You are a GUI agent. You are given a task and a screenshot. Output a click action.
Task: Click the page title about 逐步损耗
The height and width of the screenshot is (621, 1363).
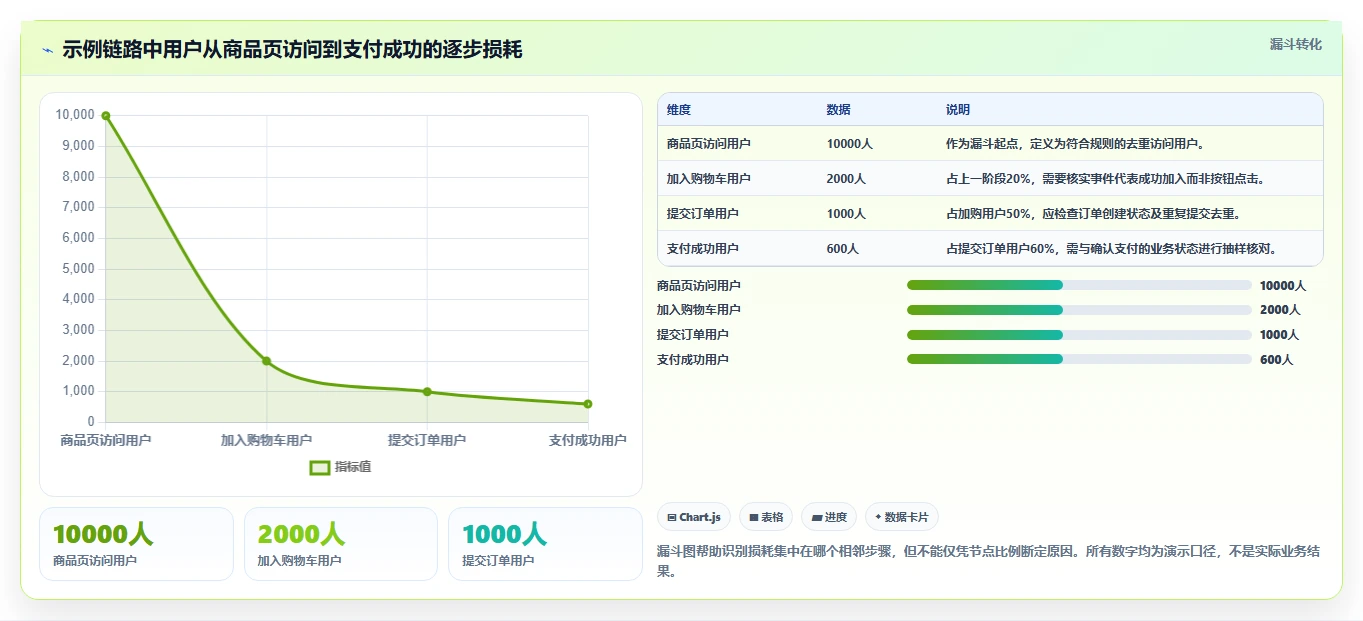pyautogui.click(x=292, y=50)
